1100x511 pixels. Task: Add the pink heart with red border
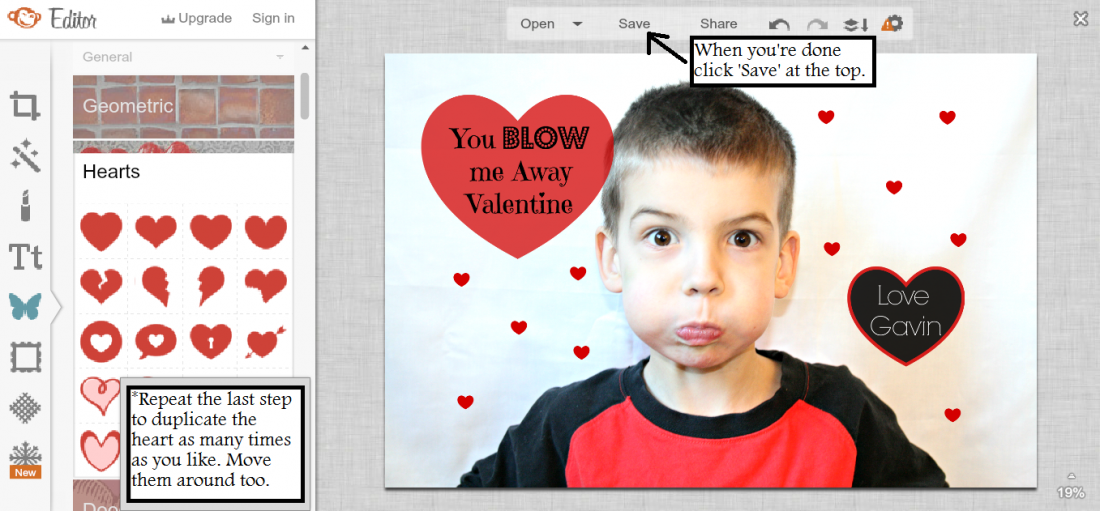100,450
